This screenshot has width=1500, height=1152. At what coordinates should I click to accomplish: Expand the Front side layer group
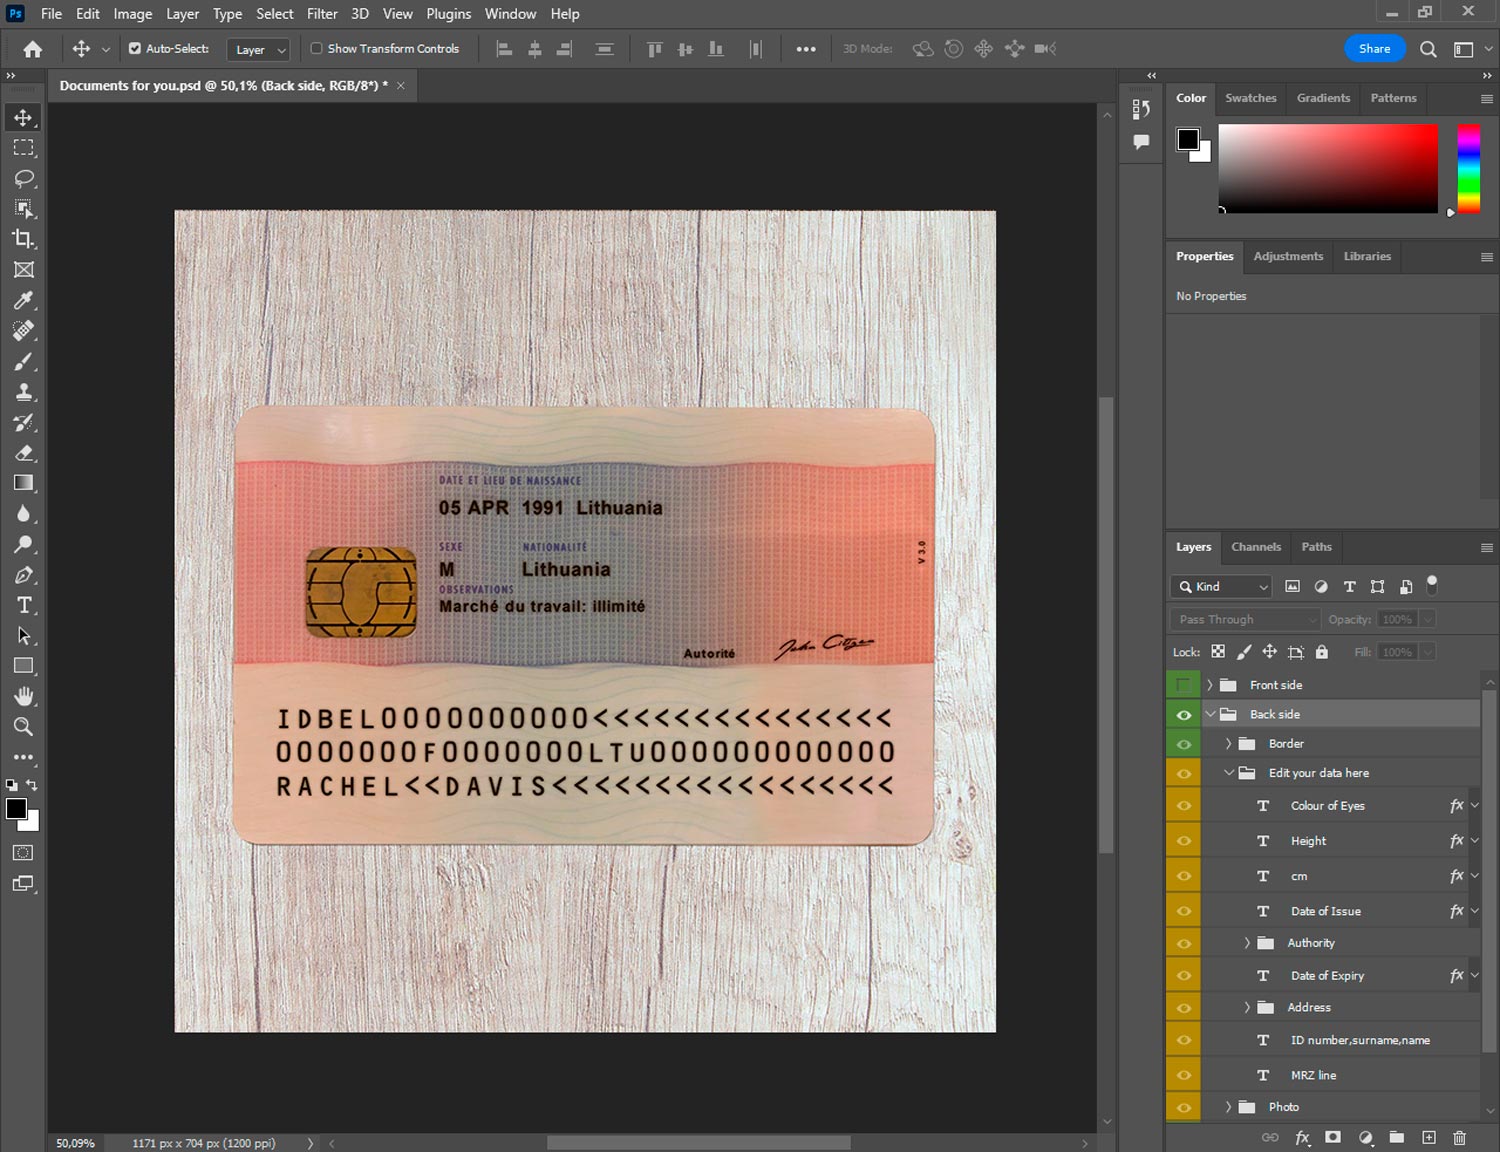click(x=1209, y=685)
